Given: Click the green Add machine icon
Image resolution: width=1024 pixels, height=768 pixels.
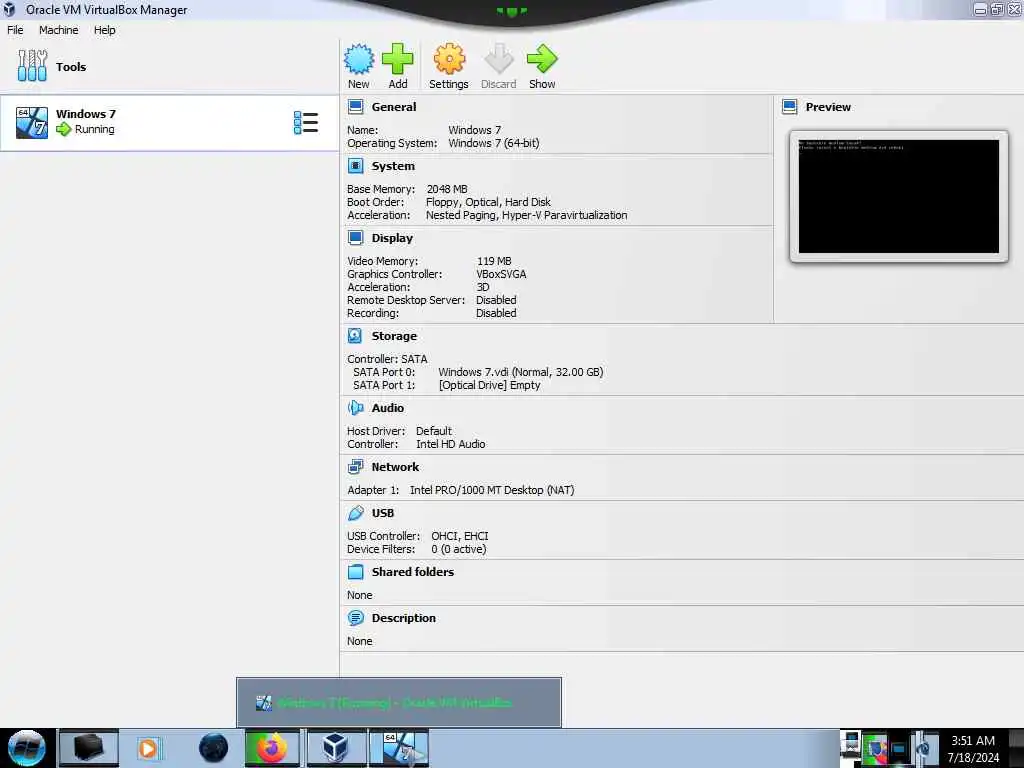Looking at the screenshot, I should [398, 59].
